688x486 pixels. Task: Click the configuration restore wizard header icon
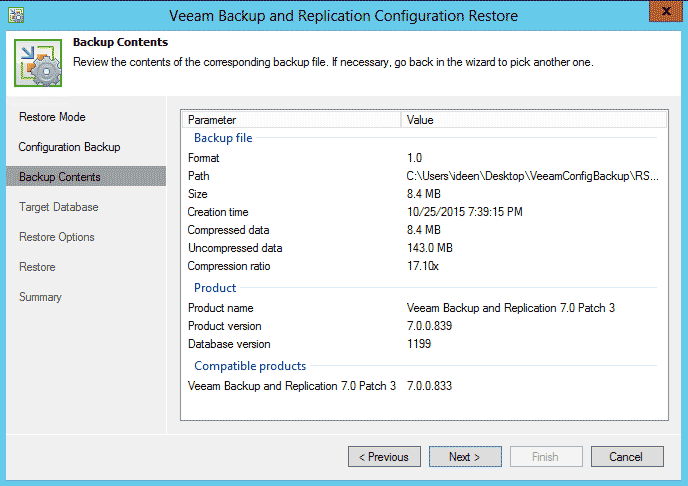click(x=38, y=63)
